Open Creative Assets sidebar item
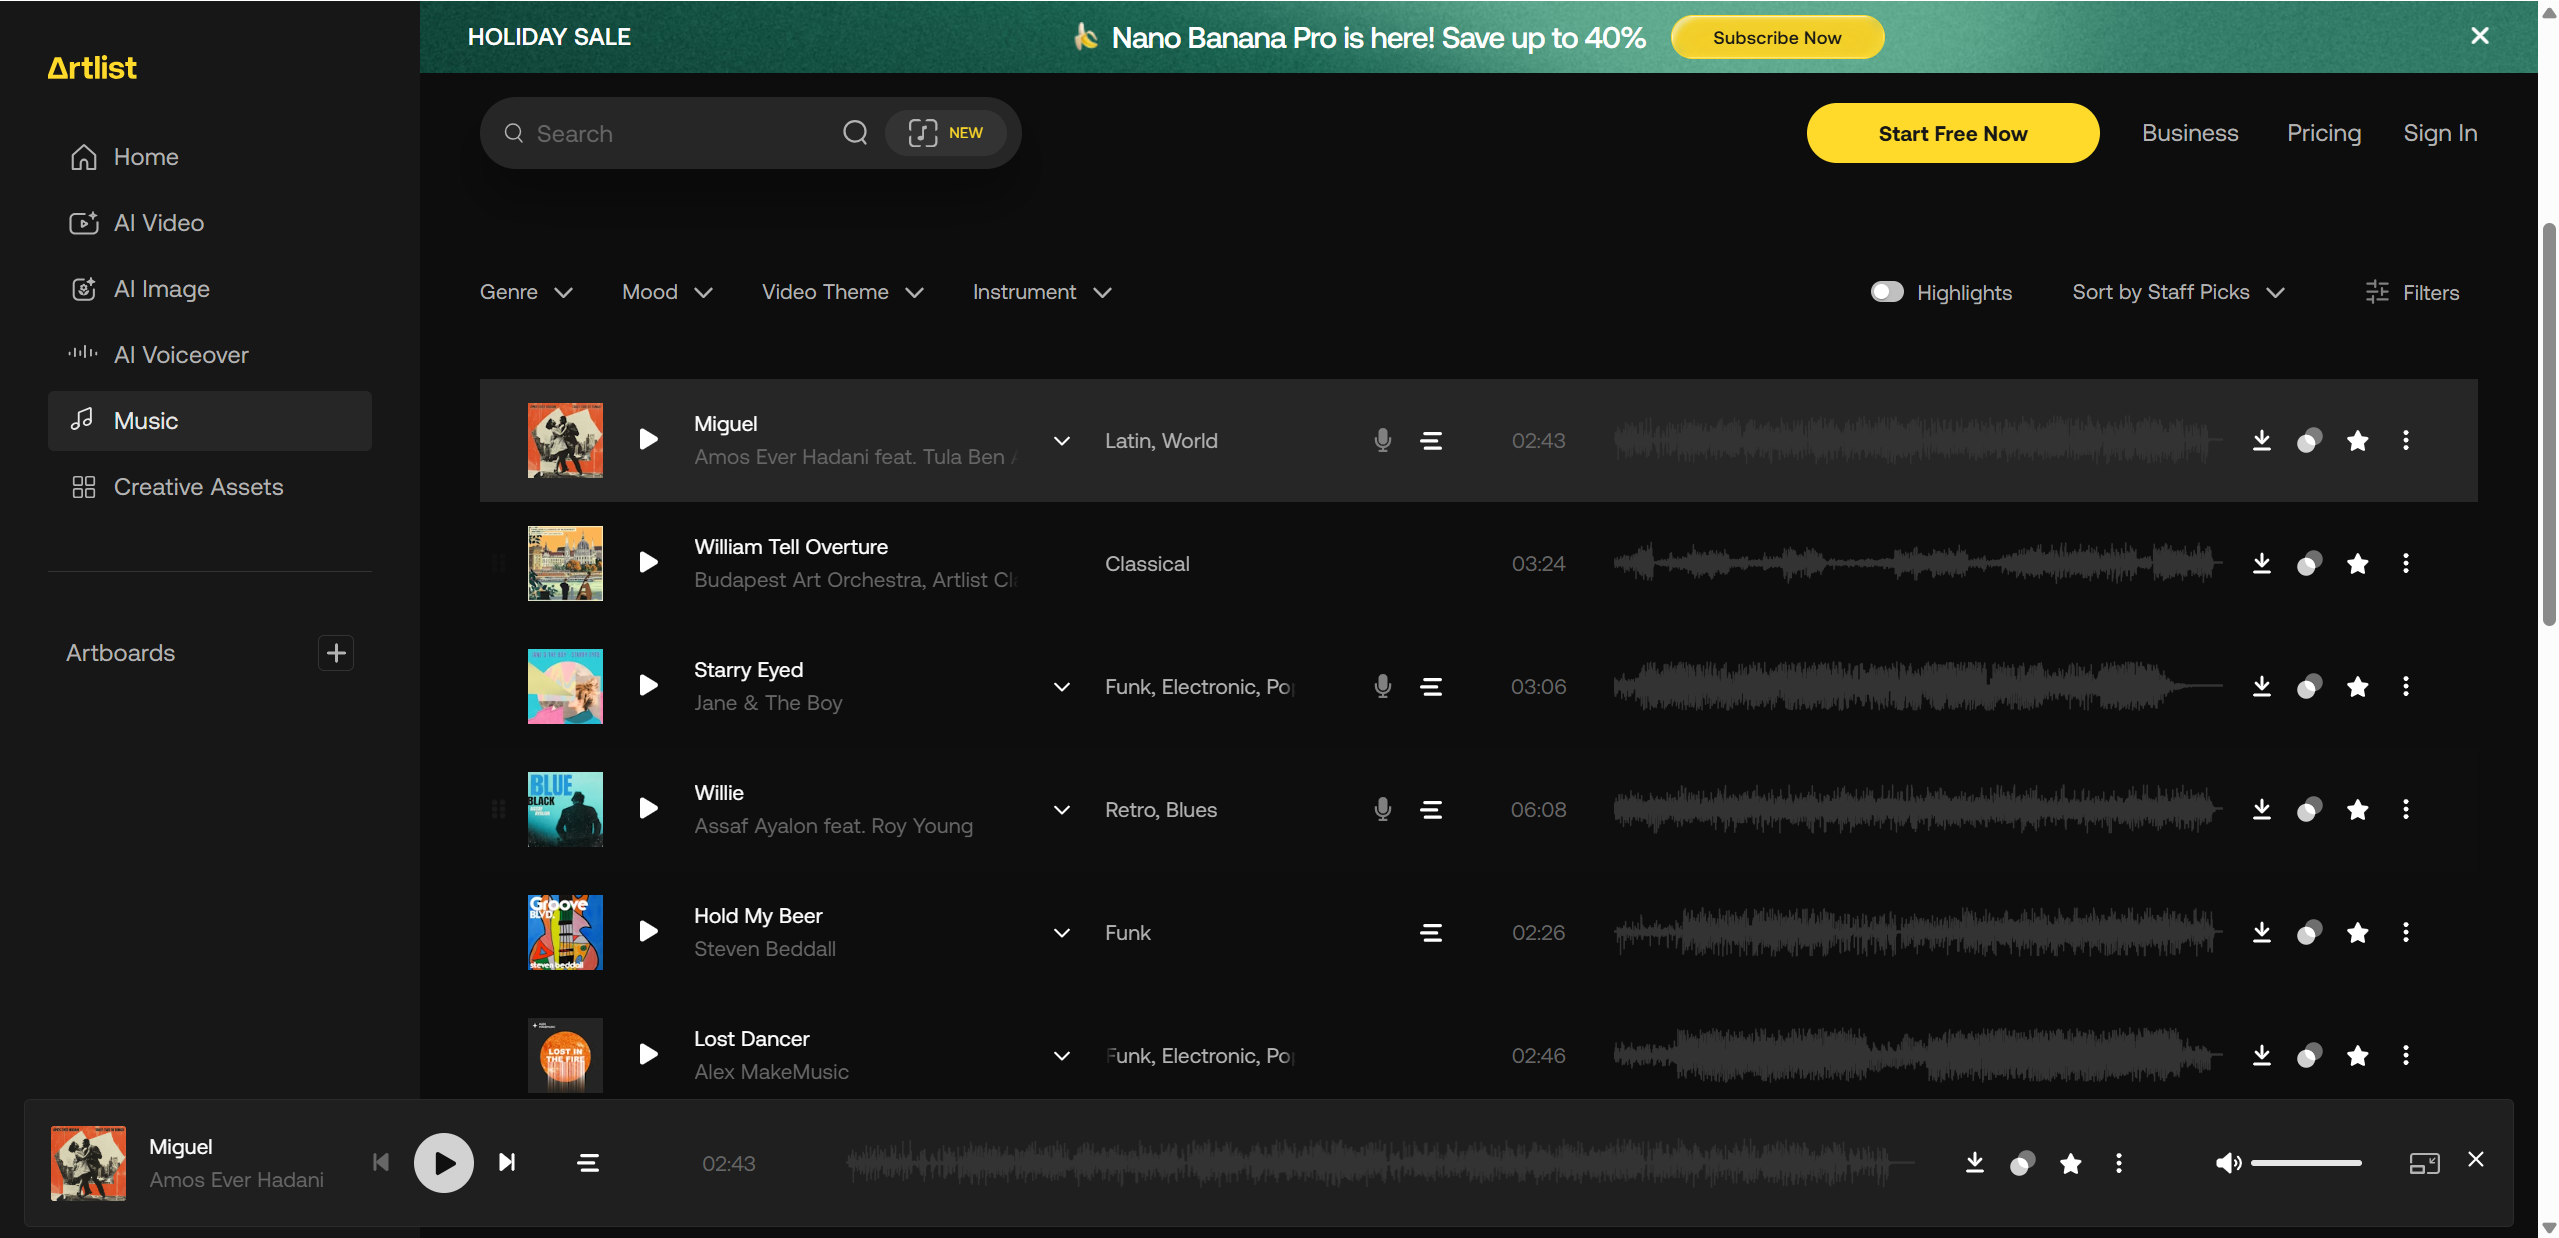Screen dimensions: 2559x1238 [198, 487]
